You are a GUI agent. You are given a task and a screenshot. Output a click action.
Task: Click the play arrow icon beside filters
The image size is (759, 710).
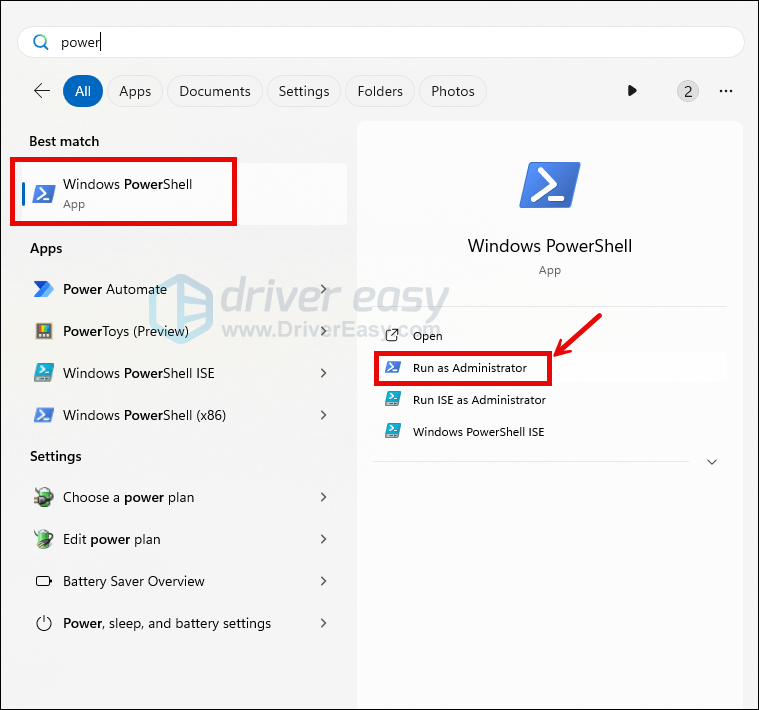click(632, 91)
